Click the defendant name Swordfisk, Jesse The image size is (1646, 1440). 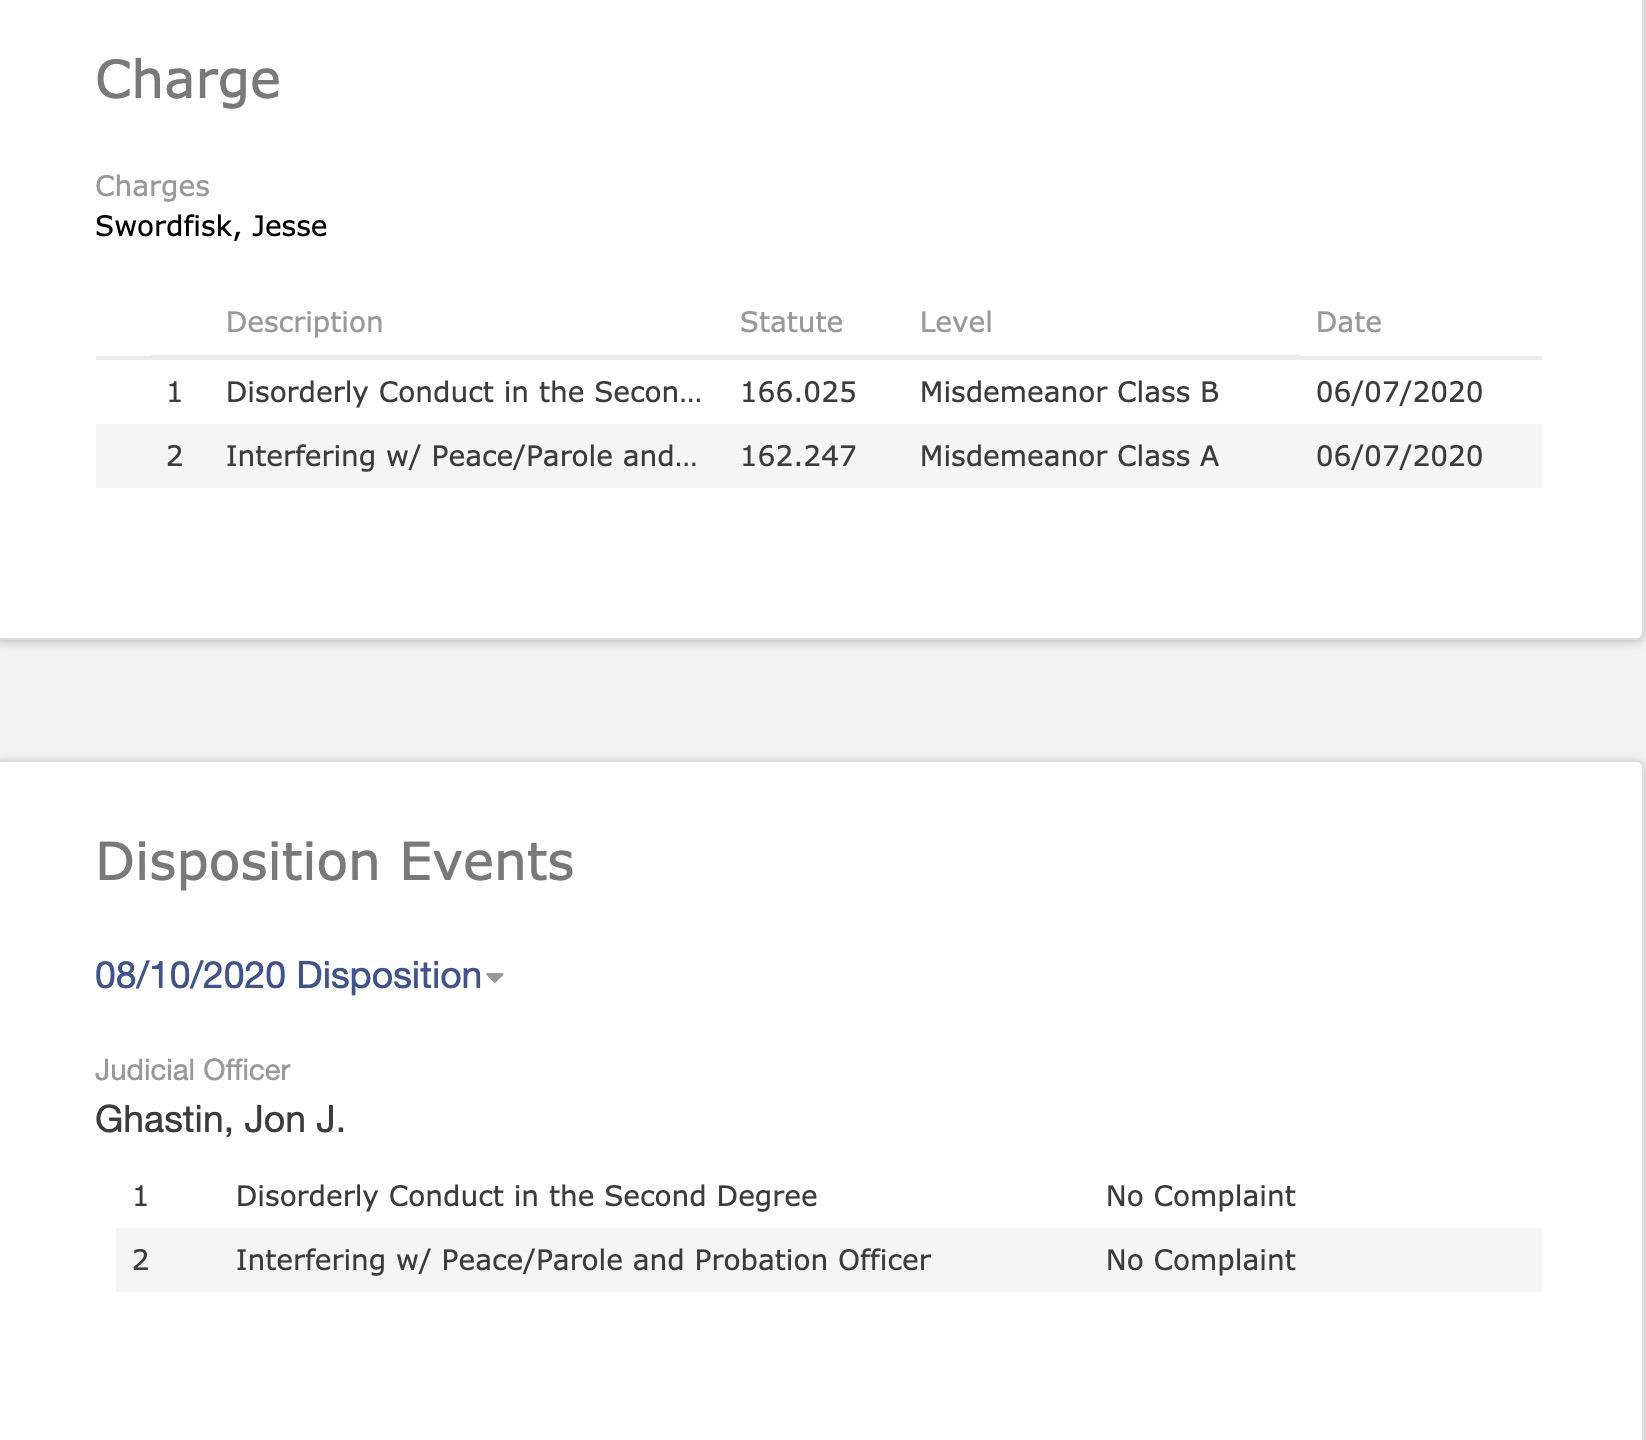click(x=211, y=226)
